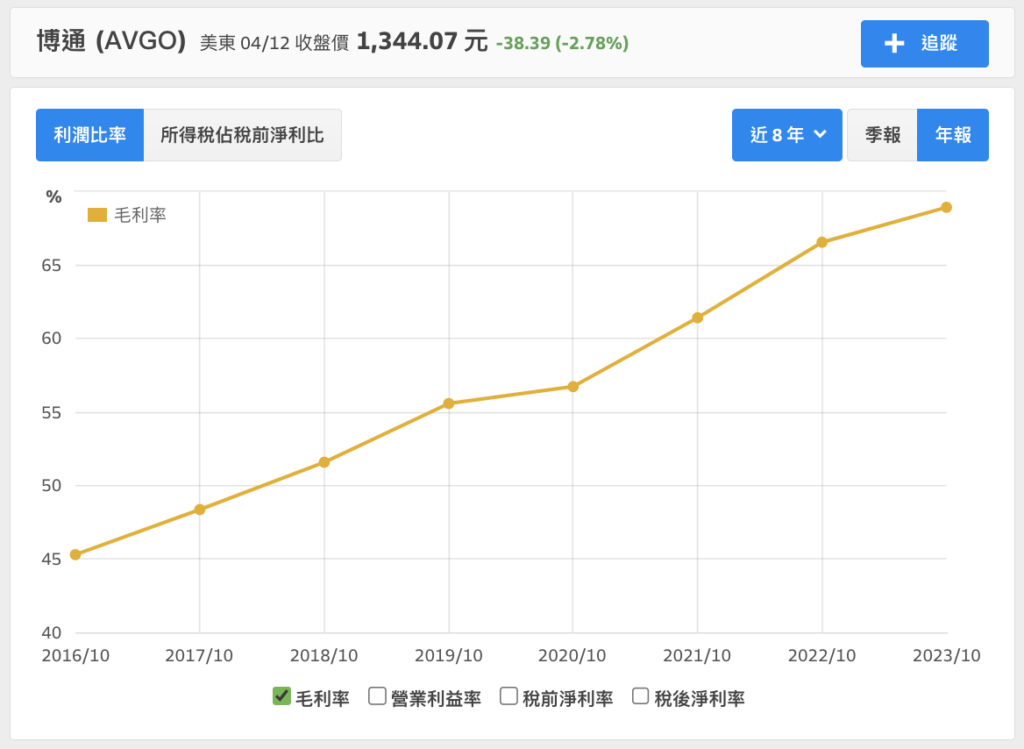The image size is (1024, 749).
Task: Click the 2018/10 data point on the line
Action: pyautogui.click(x=324, y=462)
